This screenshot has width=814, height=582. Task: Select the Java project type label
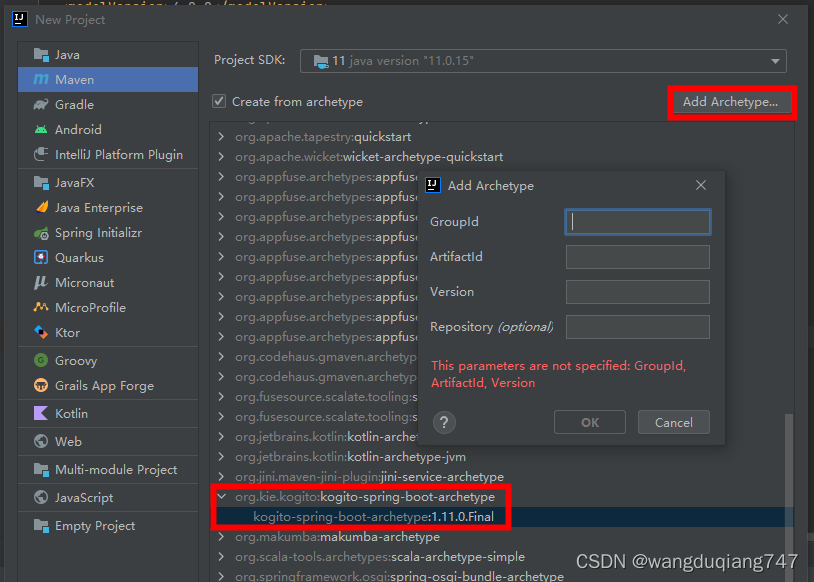point(67,55)
